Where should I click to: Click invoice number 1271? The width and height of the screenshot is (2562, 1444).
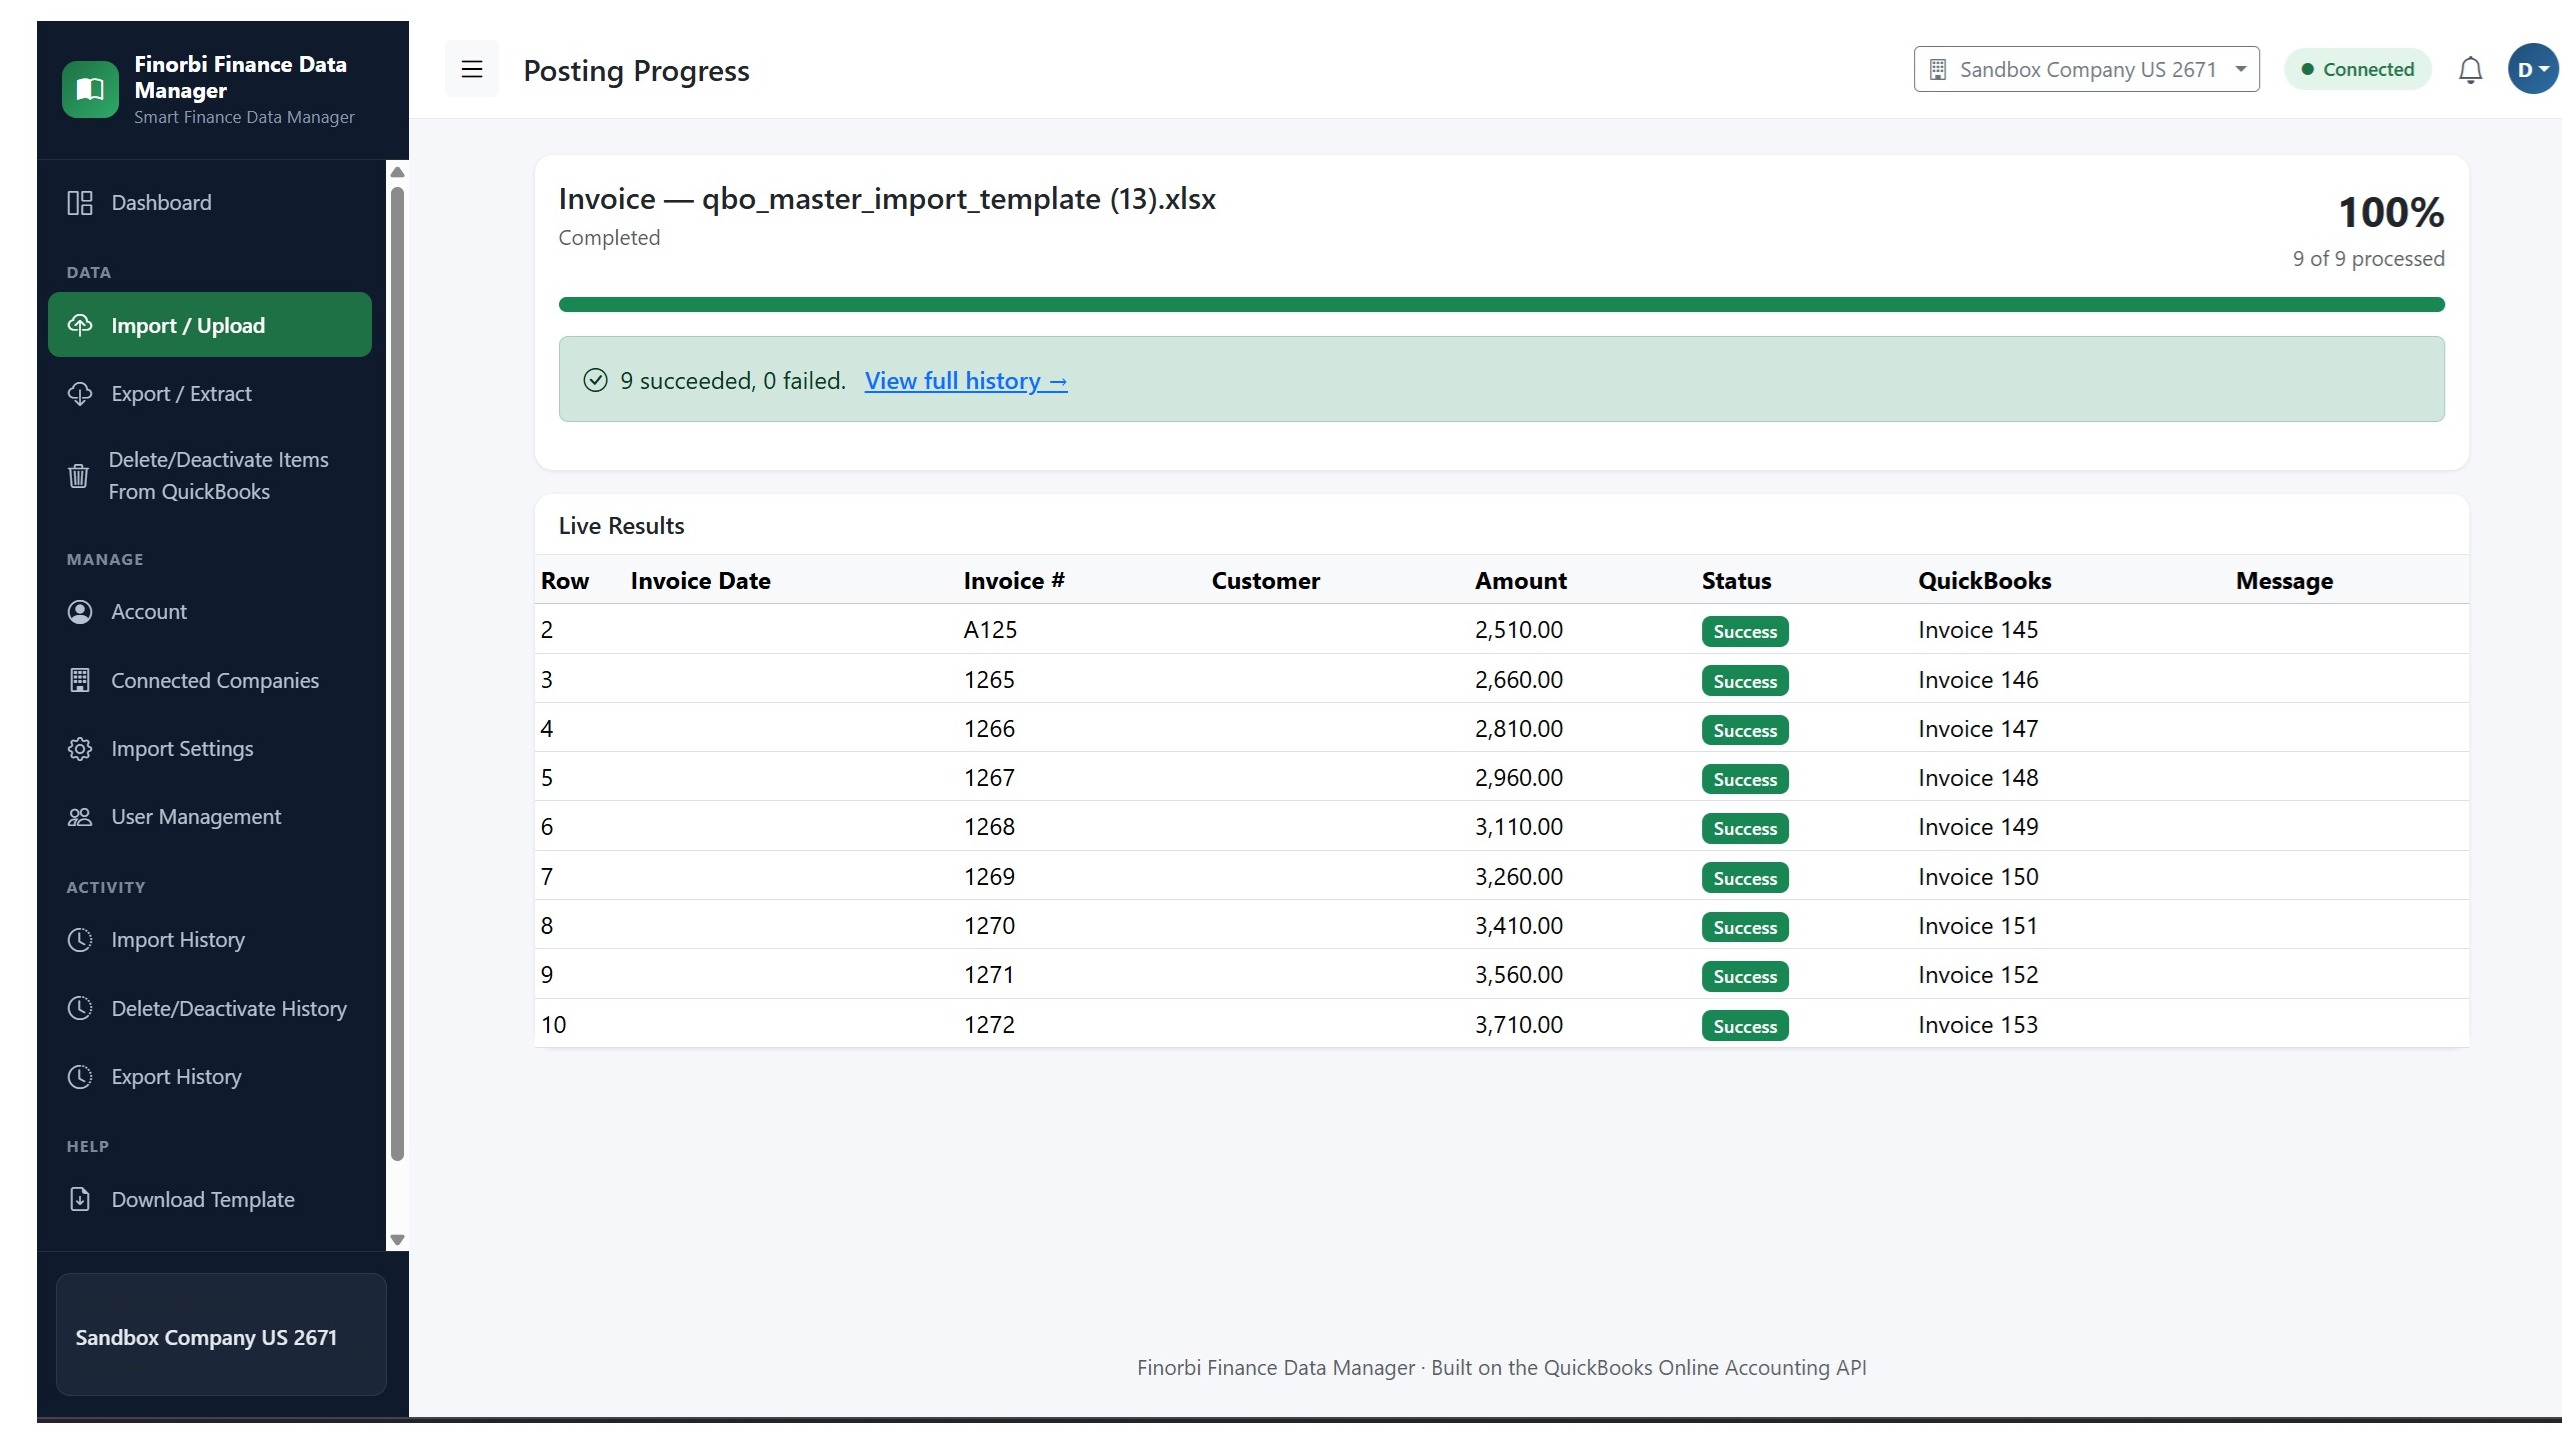point(988,975)
